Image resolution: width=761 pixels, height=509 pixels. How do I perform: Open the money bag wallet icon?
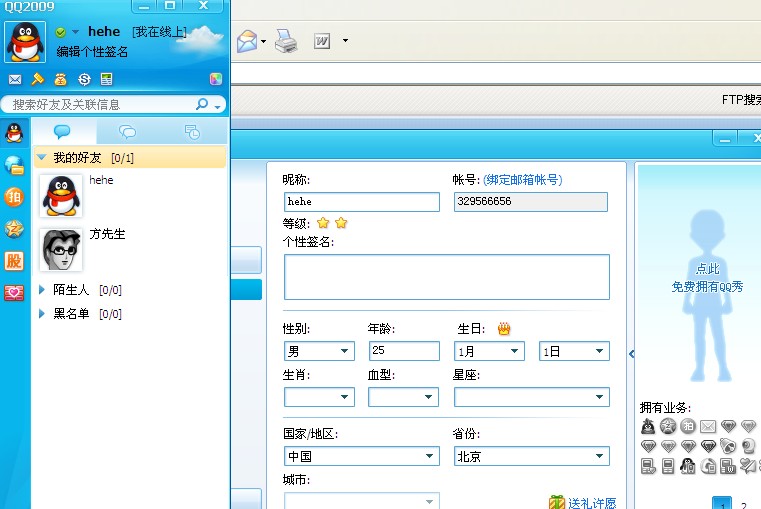(61, 79)
